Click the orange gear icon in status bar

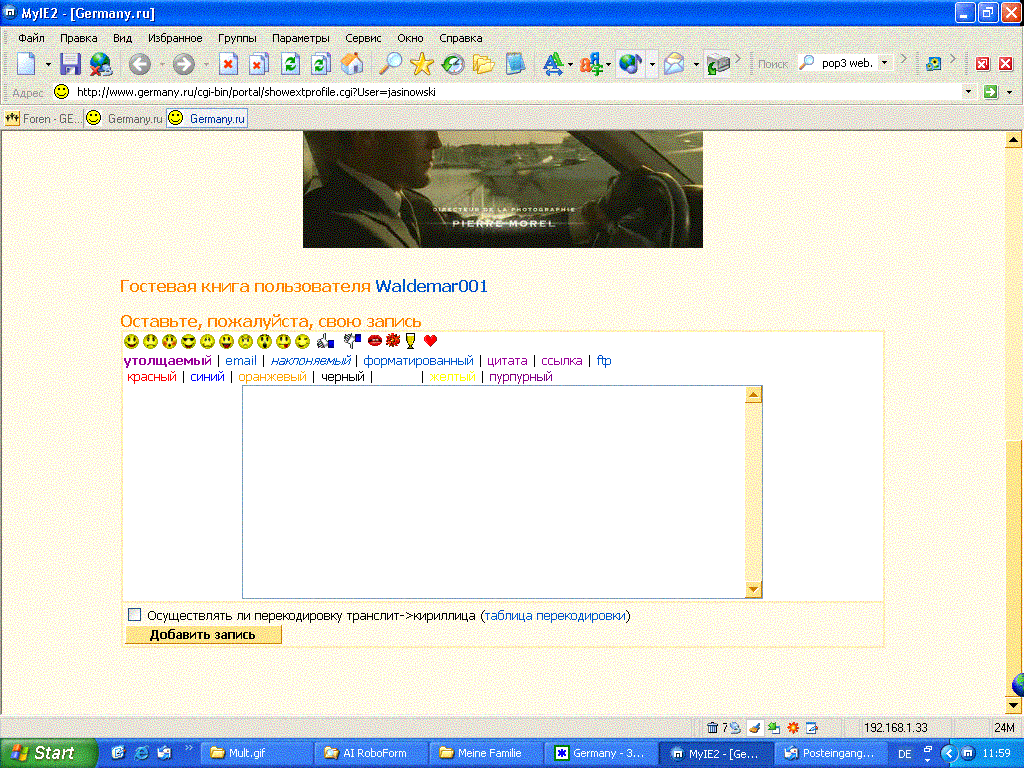793,728
